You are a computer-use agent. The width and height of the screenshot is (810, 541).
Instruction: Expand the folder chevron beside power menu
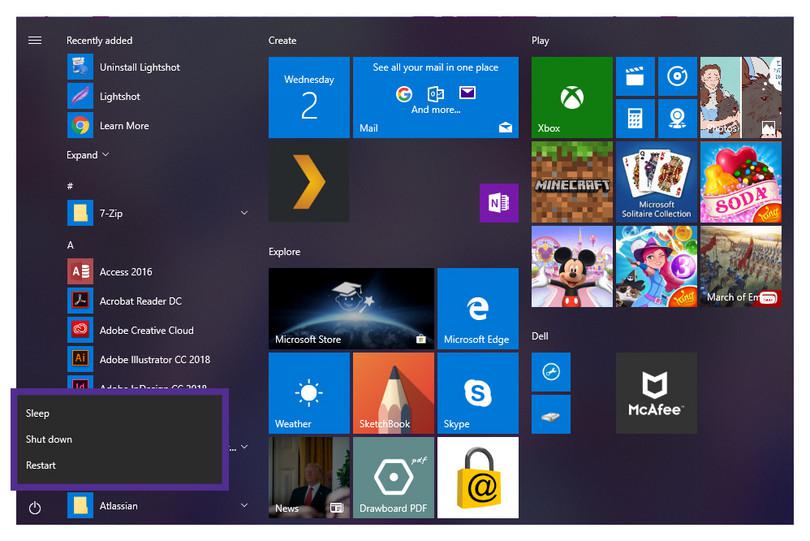click(x=244, y=447)
